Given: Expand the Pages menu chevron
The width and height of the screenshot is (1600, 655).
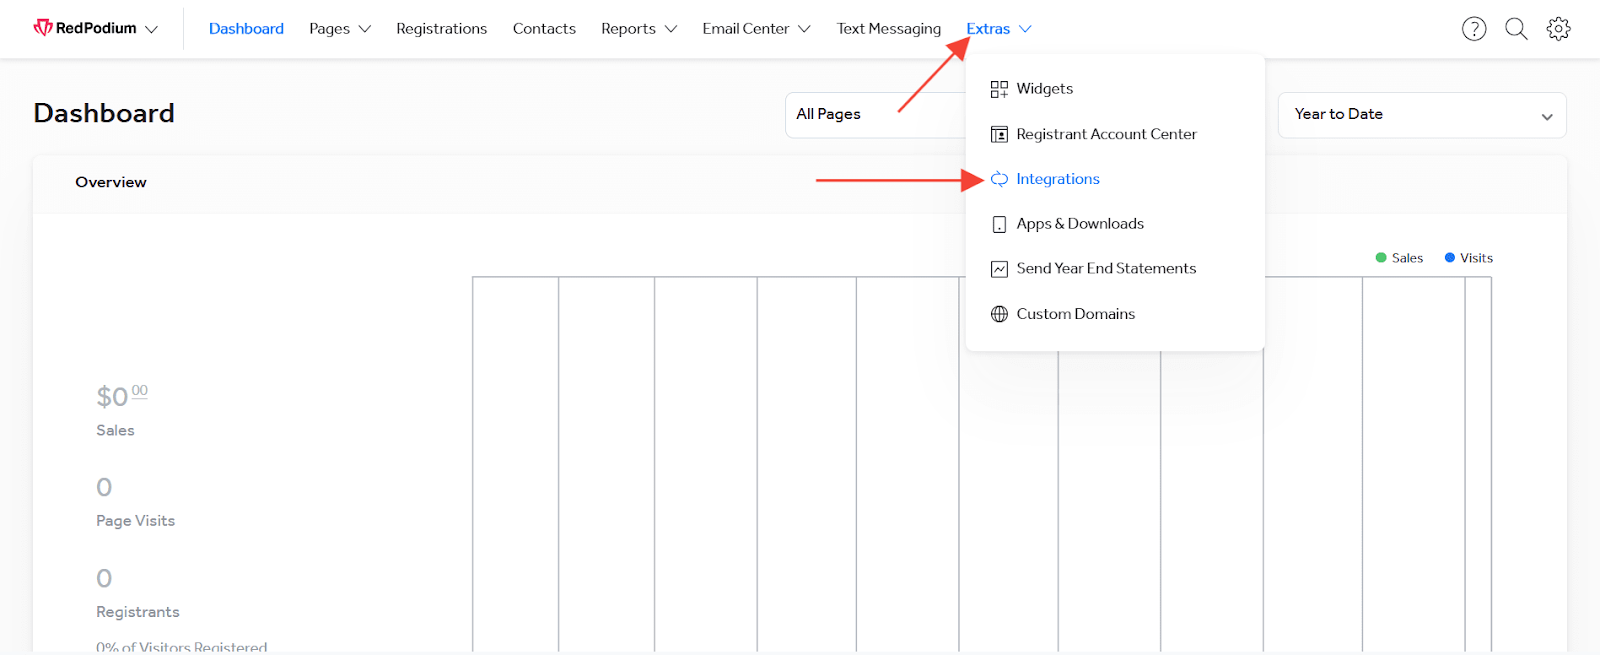Looking at the screenshot, I should (364, 29).
